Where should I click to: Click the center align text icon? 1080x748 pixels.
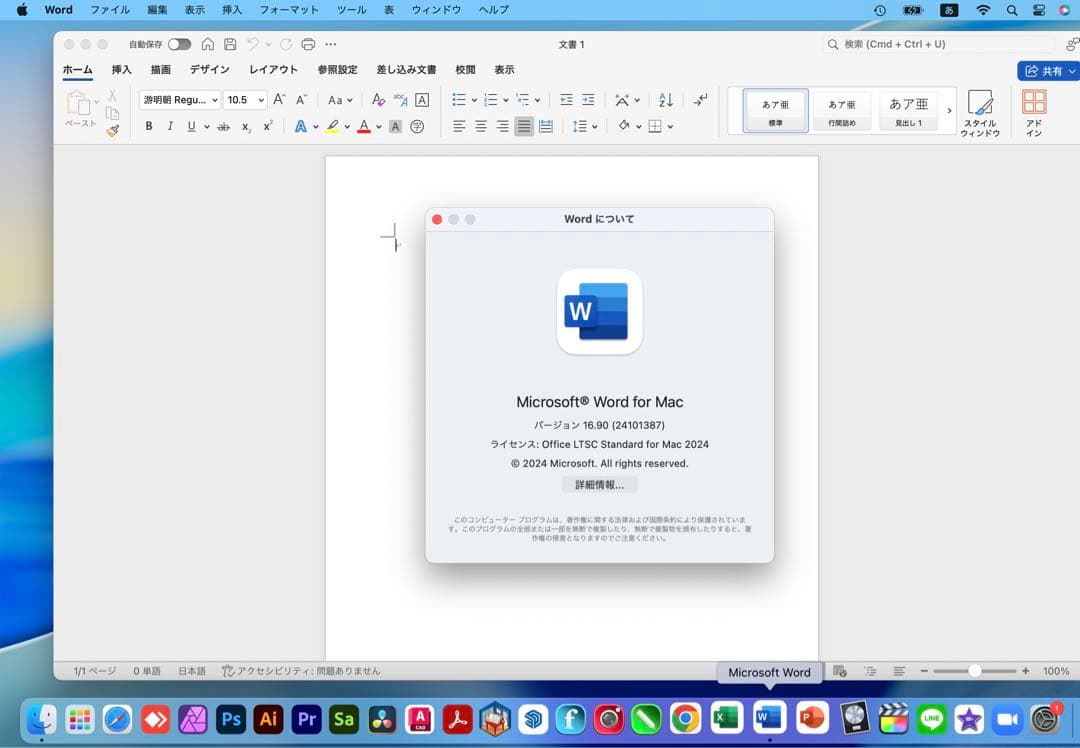tap(481, 126)
